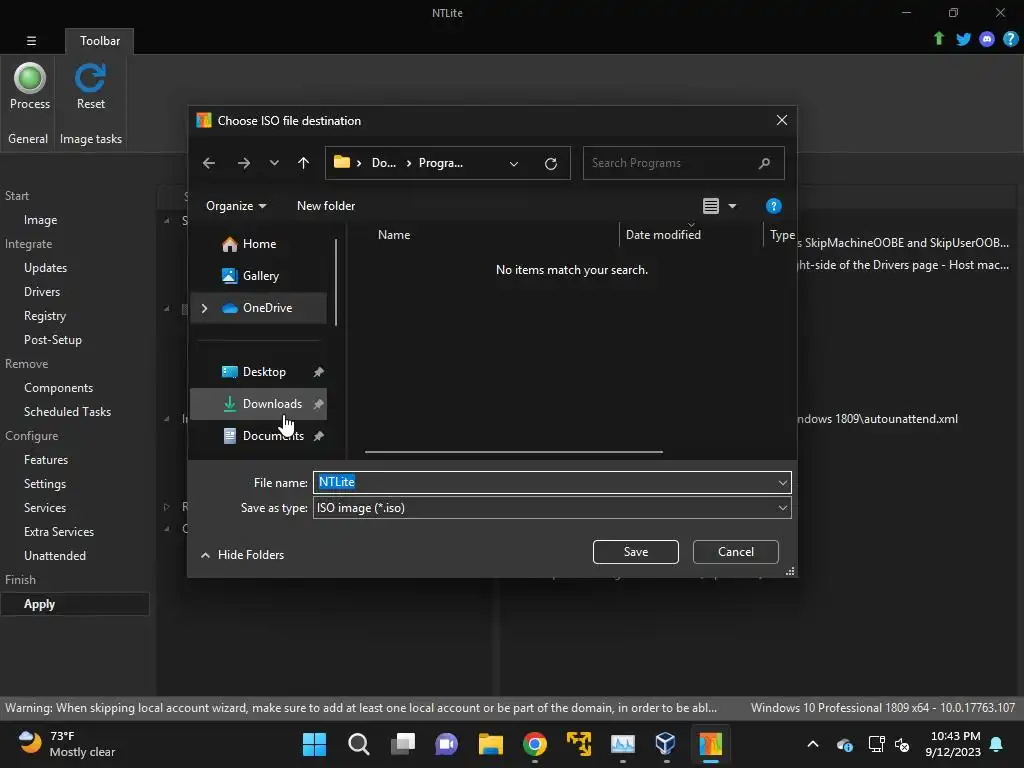
Task: Open the File name dropdown arrow
Action: (x=782, y=483)
